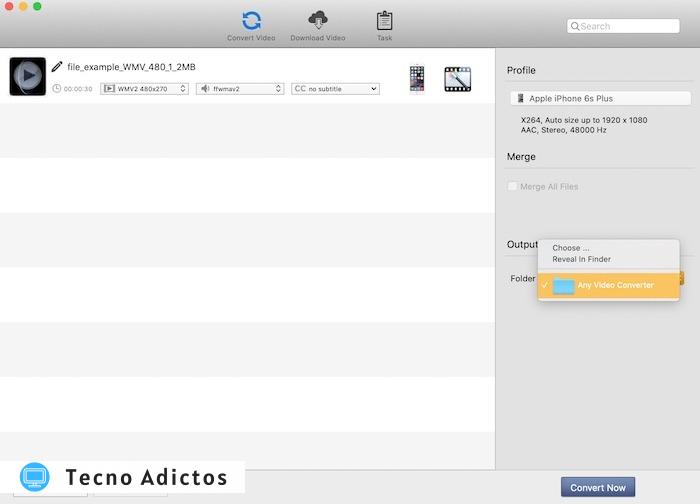Click the Convert Now button

click(597, 488)
